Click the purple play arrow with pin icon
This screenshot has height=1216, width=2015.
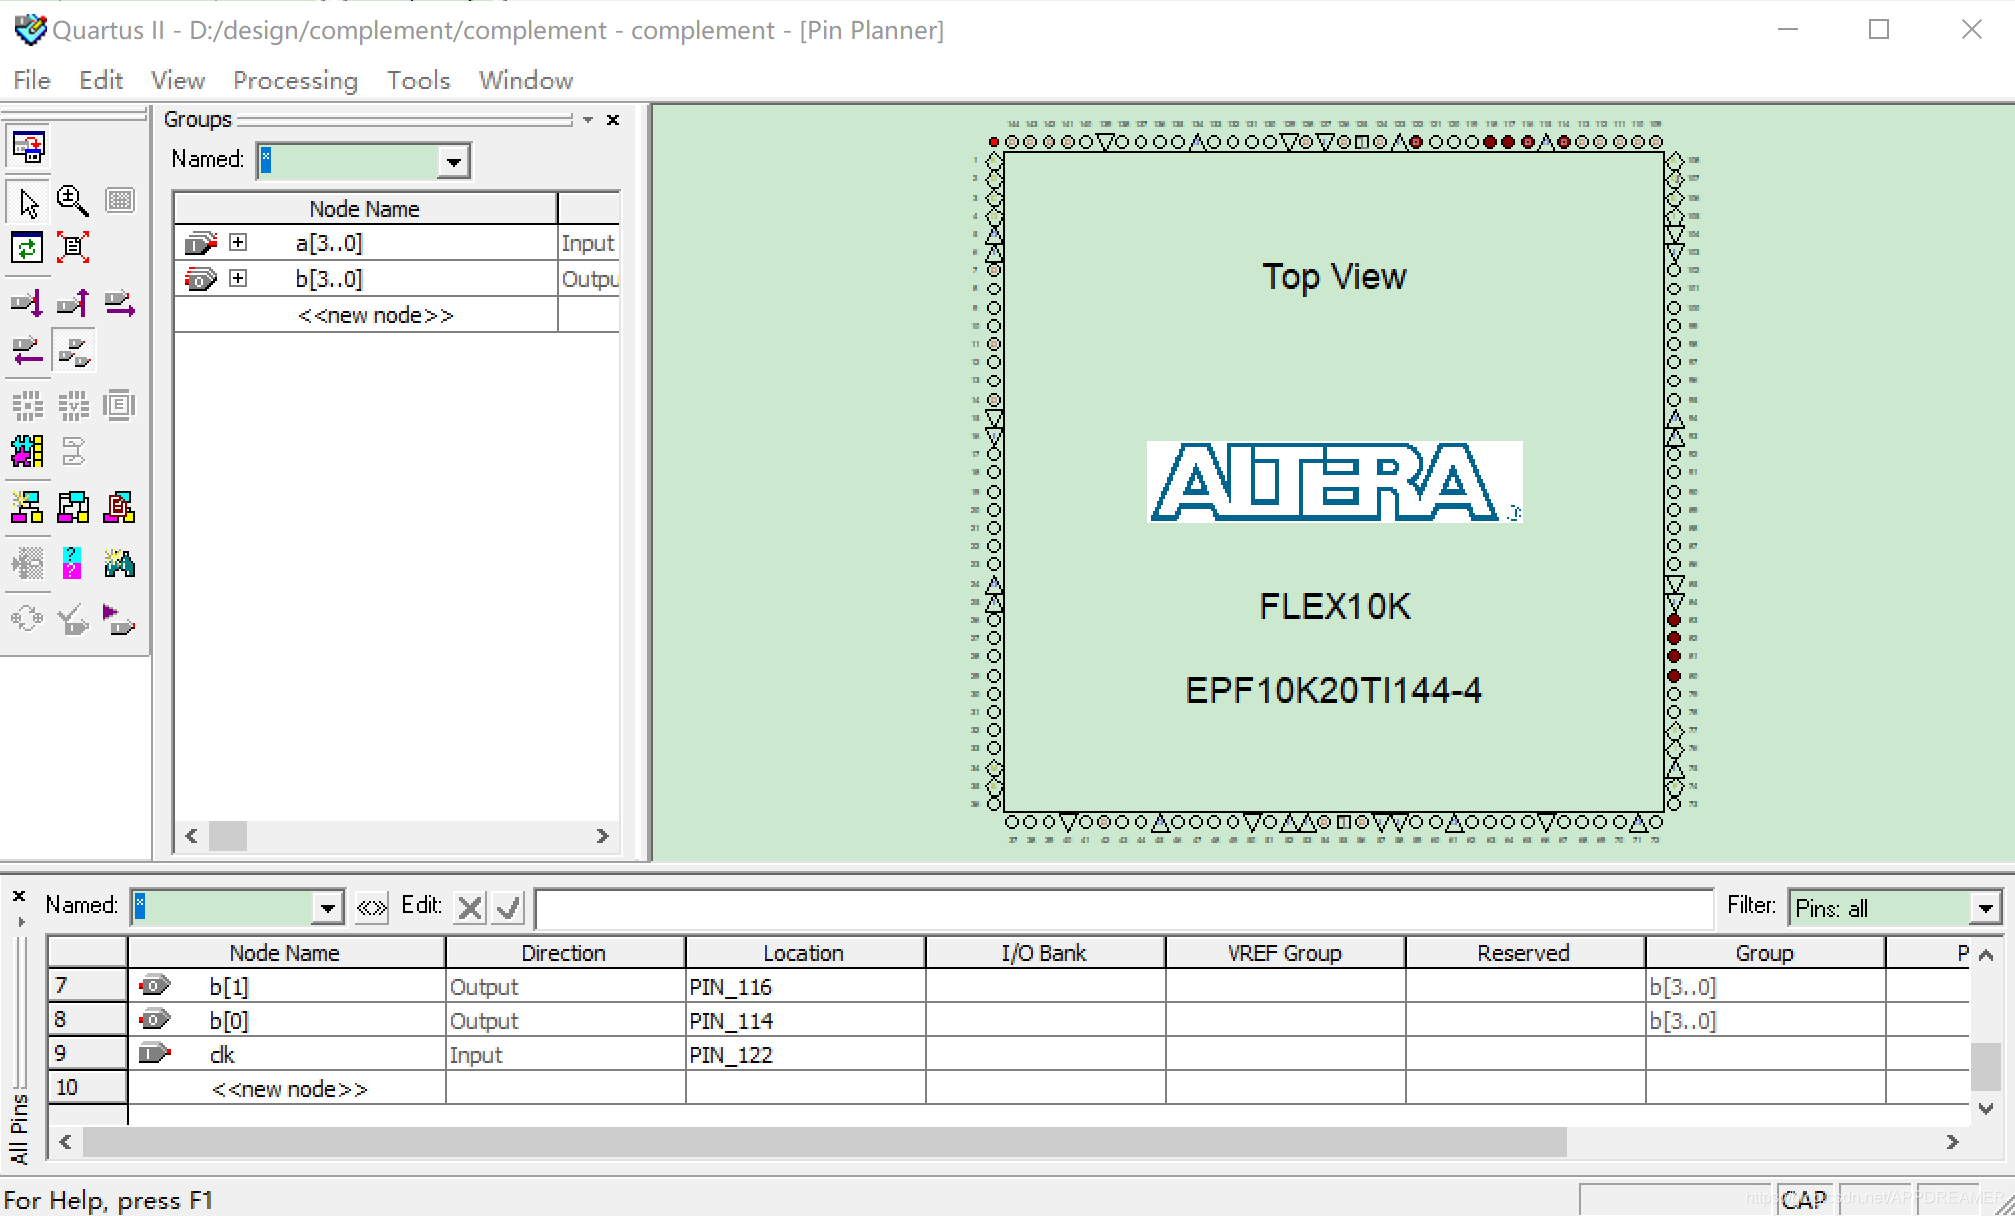pyautogui.click(x=119, y=620)
